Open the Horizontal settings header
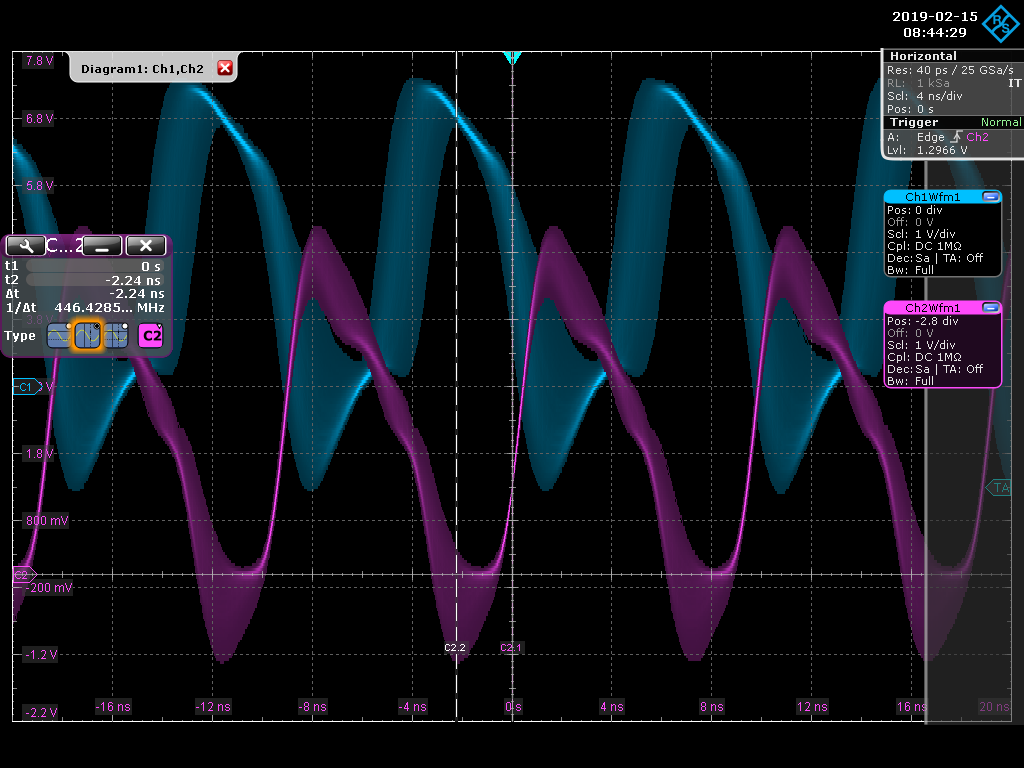The height and width of the screenshot is (768, 1024). coord(923,57)
